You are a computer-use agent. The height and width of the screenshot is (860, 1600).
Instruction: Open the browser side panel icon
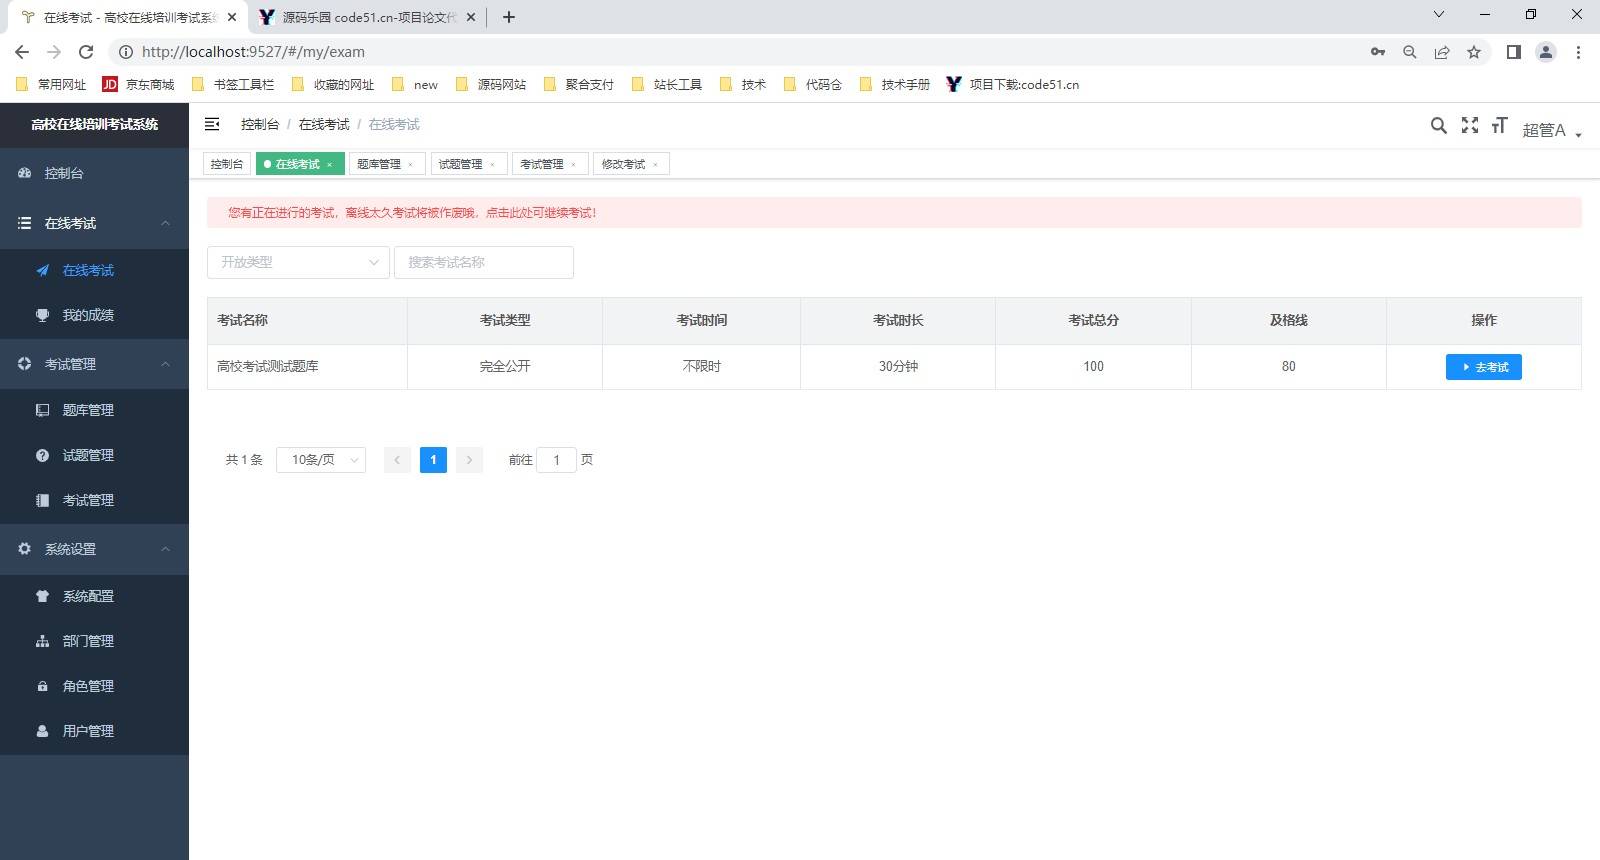coord(1514,52)
